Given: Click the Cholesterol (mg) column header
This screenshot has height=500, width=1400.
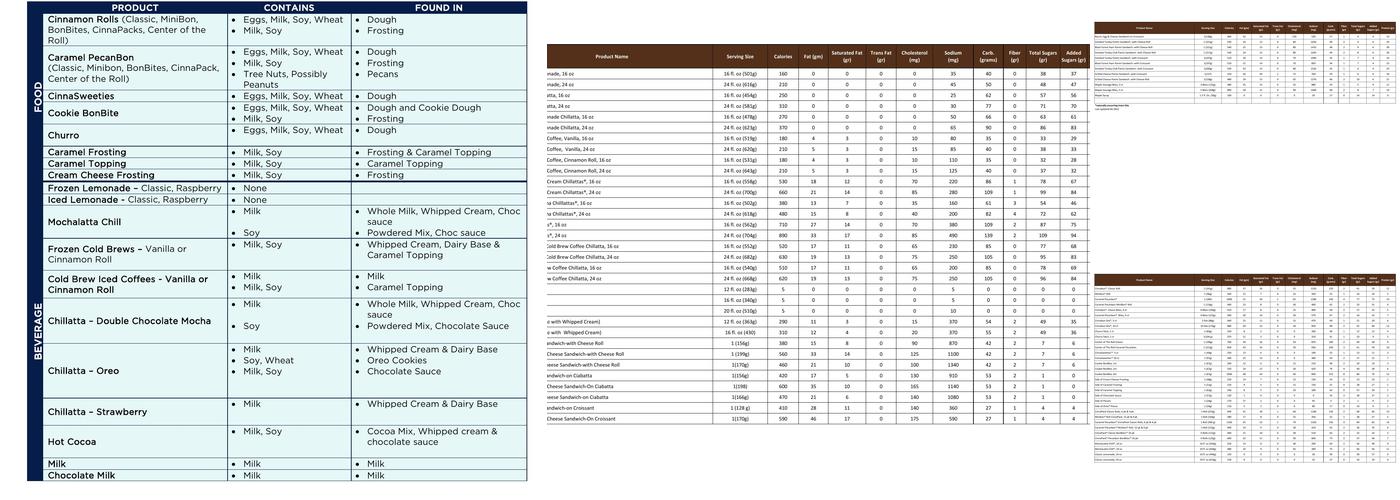Looking at the screenshot, I should 914,57.
